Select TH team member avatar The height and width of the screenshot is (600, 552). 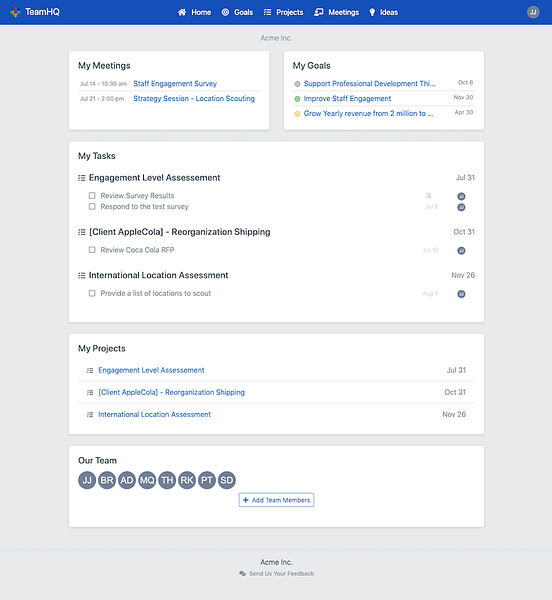tap(167, 480)
